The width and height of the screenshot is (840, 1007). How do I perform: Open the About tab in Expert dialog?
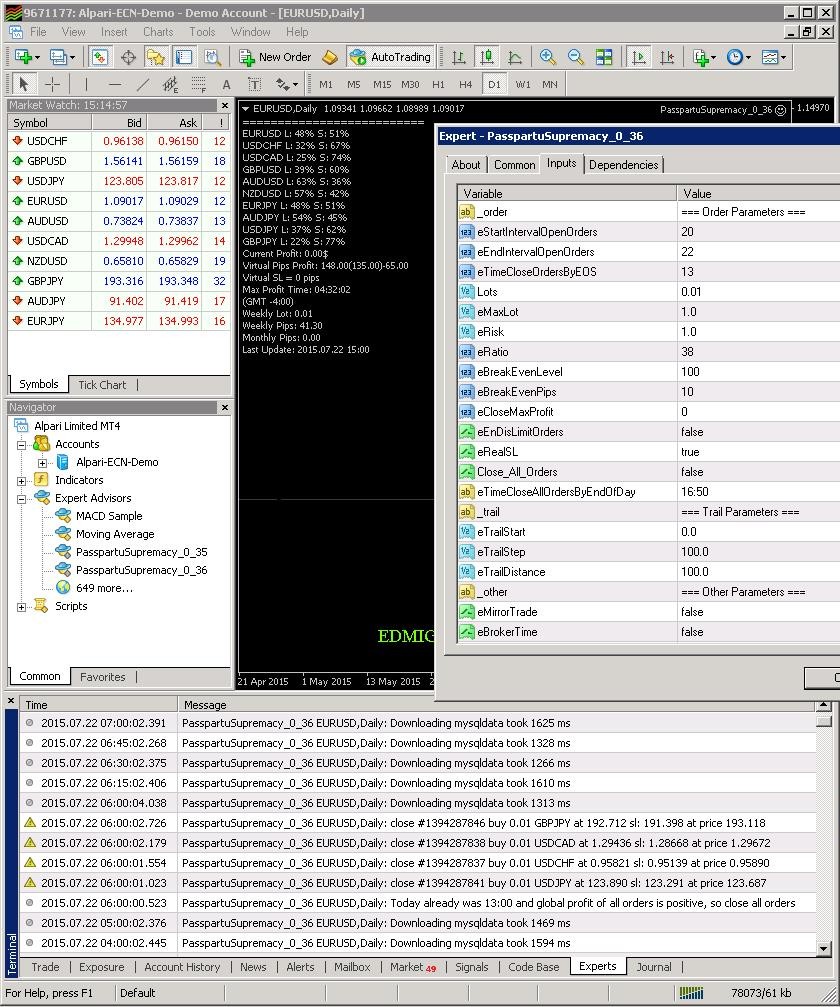(466, 164)
